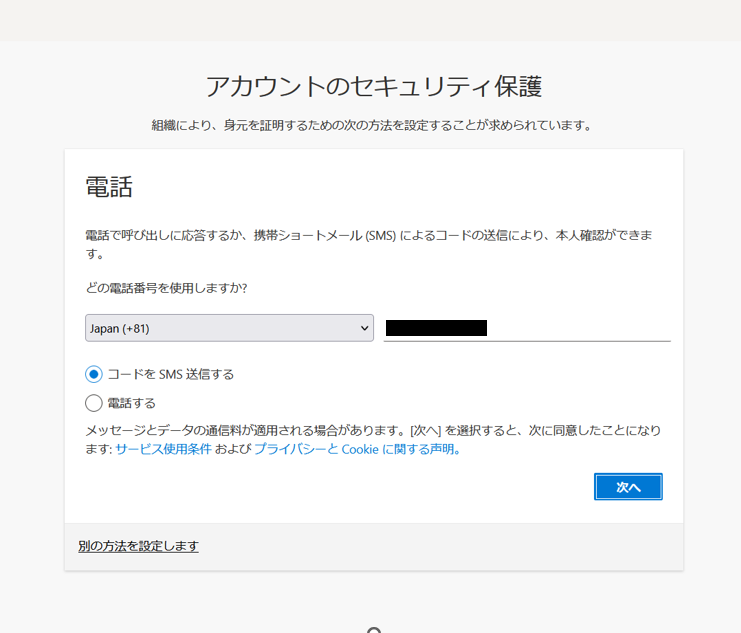This screenshot has height=633, width=741.
Task: Click the 電話する option label text
Action: click(131, 403)
